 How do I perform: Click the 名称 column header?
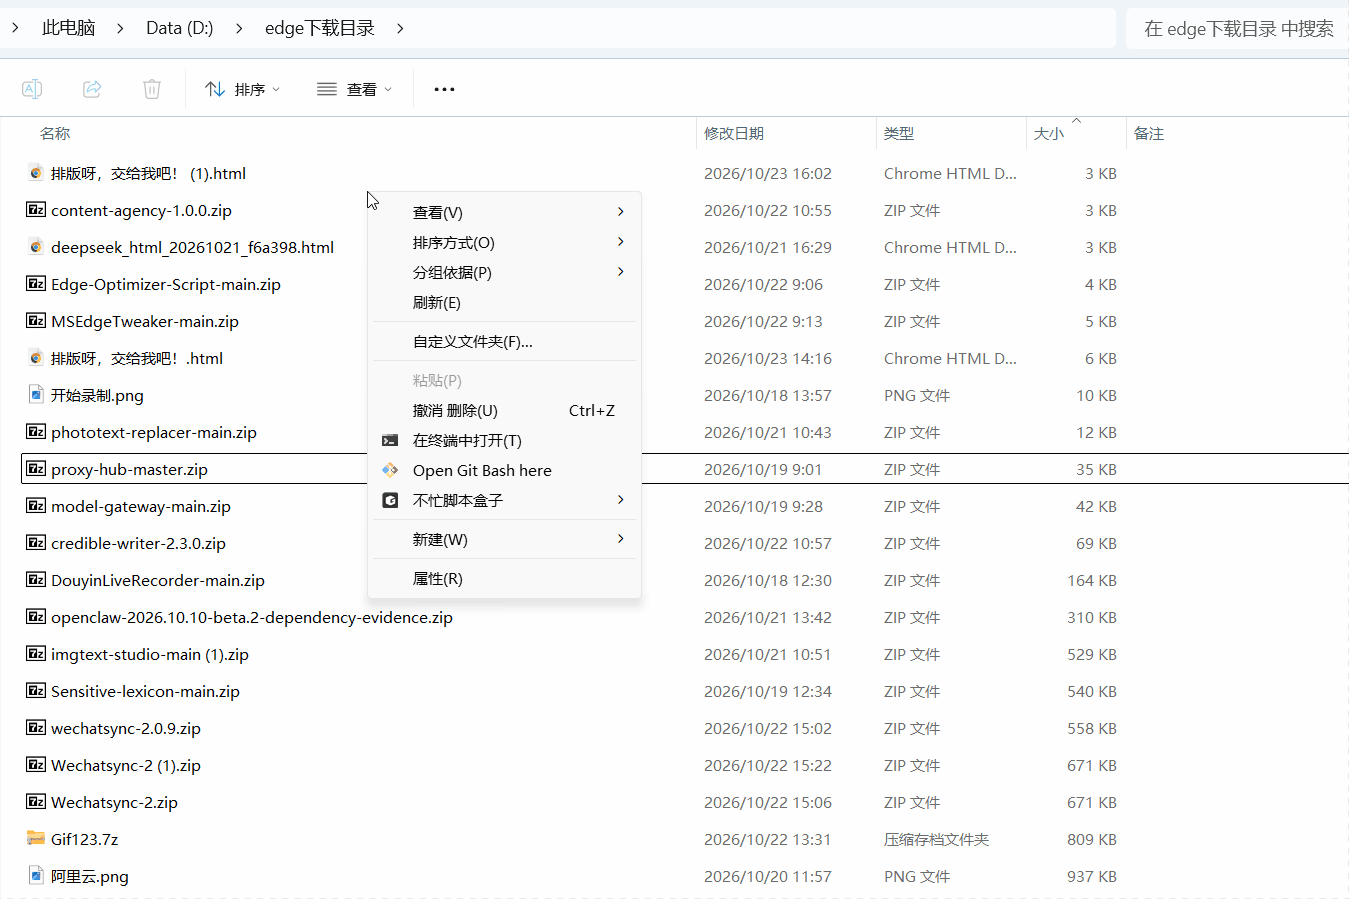pyautogui.click(x=55, y=133)
